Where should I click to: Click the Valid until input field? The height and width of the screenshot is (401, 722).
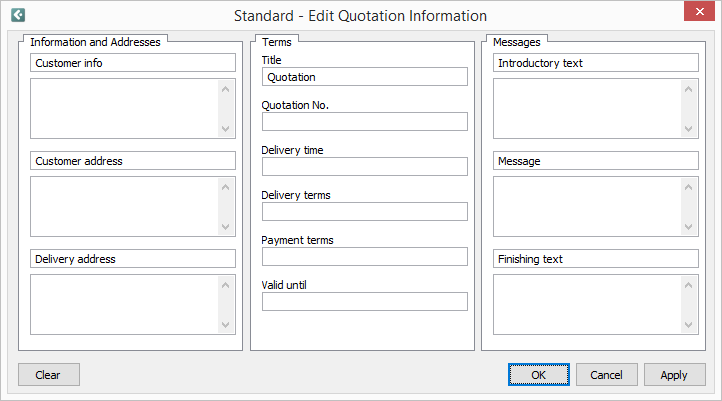[364, 302]
